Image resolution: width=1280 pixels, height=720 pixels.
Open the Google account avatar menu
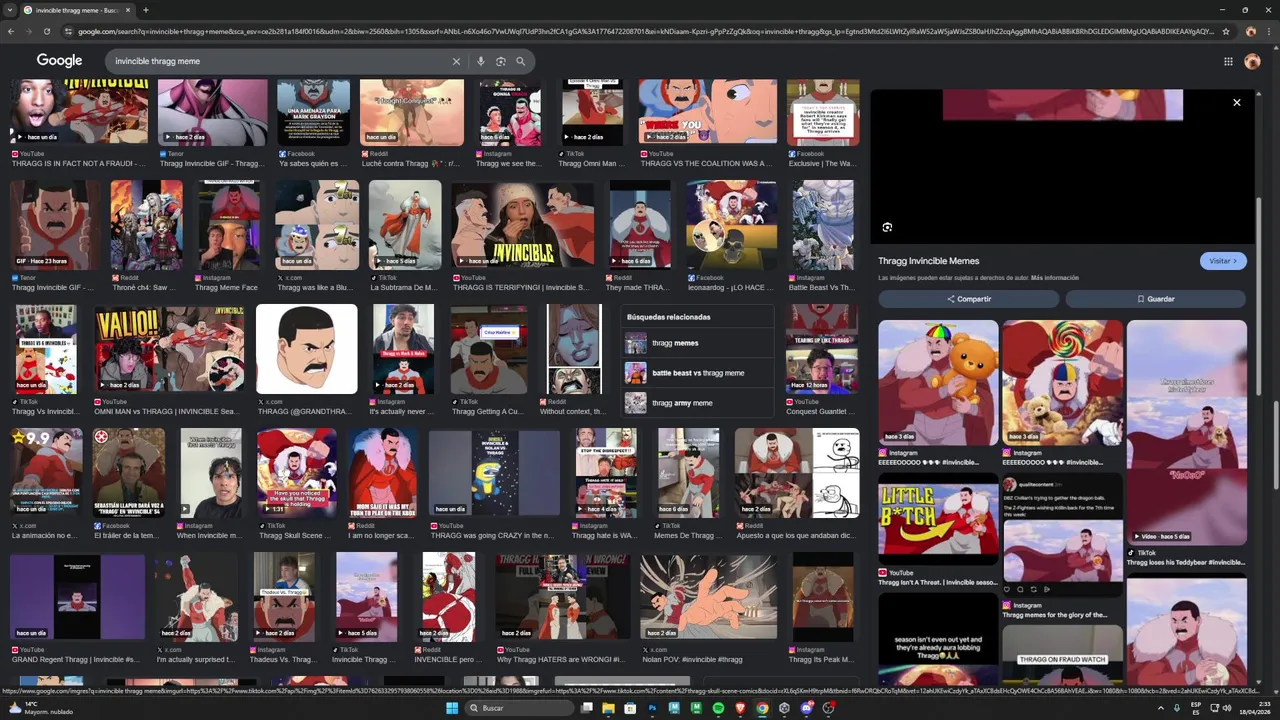1252,61
